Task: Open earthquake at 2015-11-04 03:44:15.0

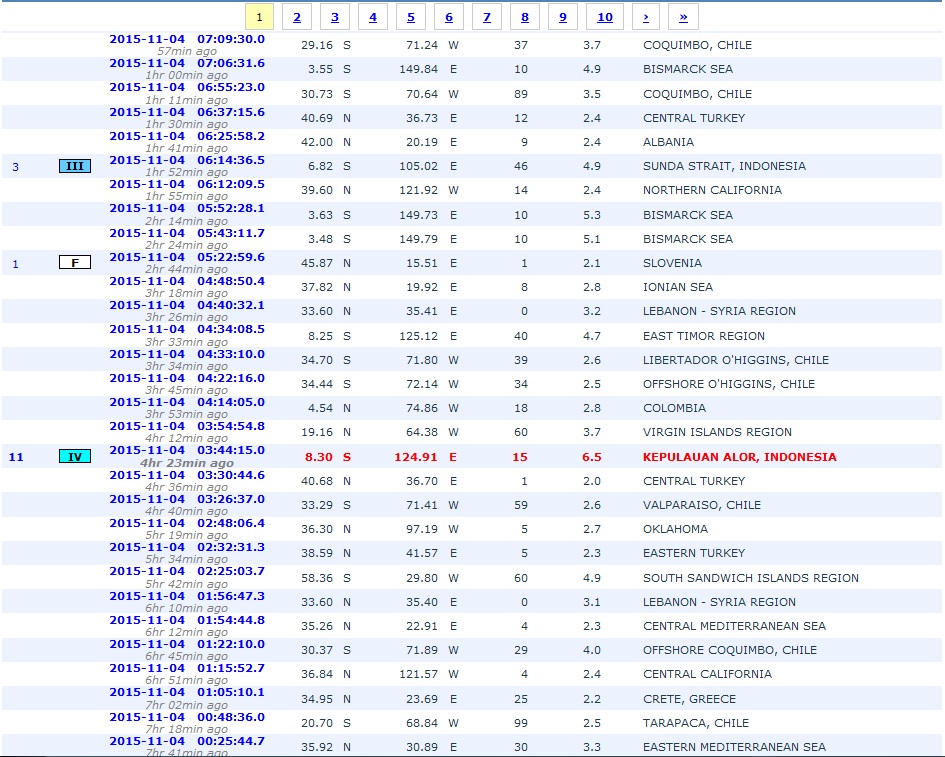Action: pos(187,451)
